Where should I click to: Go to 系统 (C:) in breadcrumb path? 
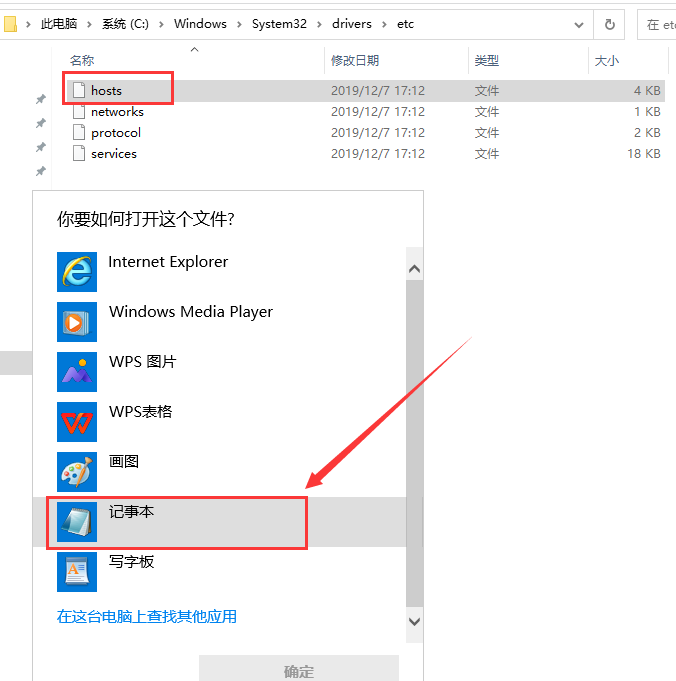pyautogui.click(x=125, y=24)
